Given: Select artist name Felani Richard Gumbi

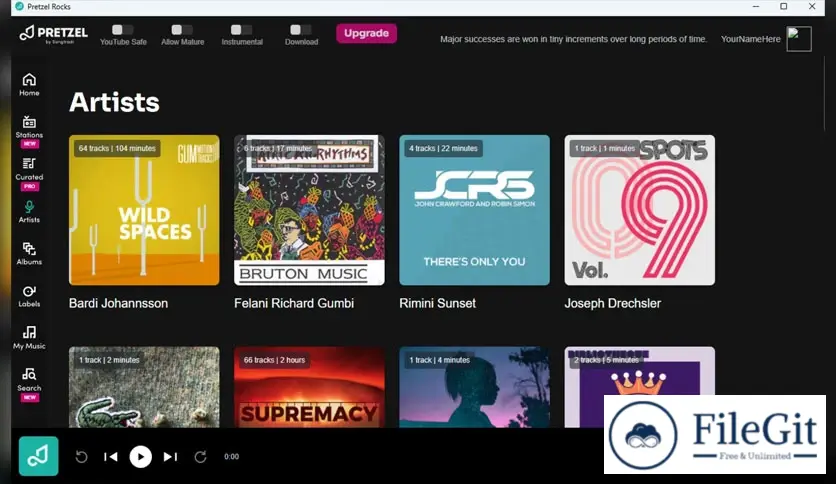Looking at the screenshot, I should (x=294, y=303).
